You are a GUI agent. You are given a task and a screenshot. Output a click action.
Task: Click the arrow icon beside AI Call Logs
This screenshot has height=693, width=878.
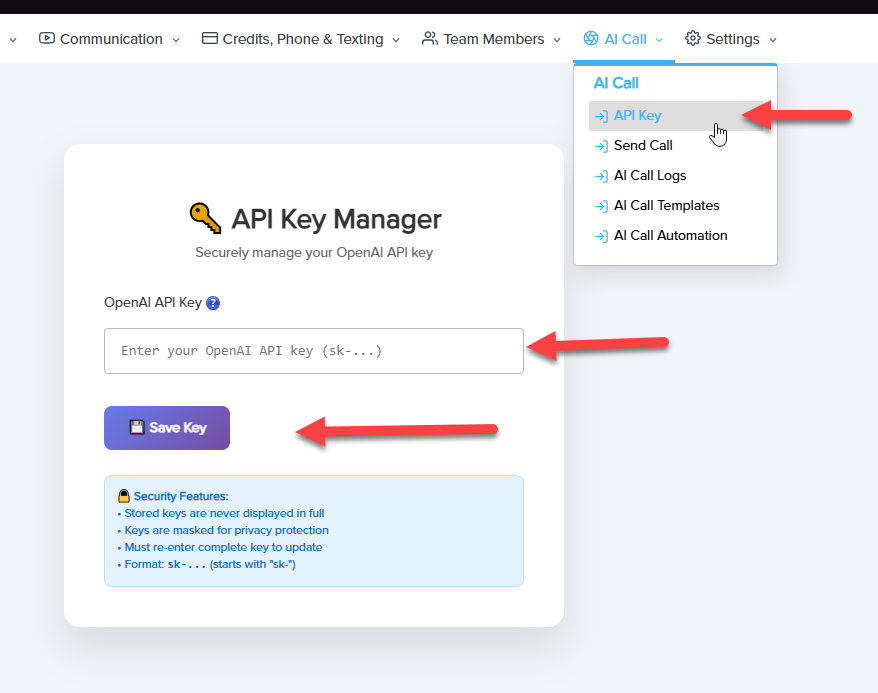601,176
